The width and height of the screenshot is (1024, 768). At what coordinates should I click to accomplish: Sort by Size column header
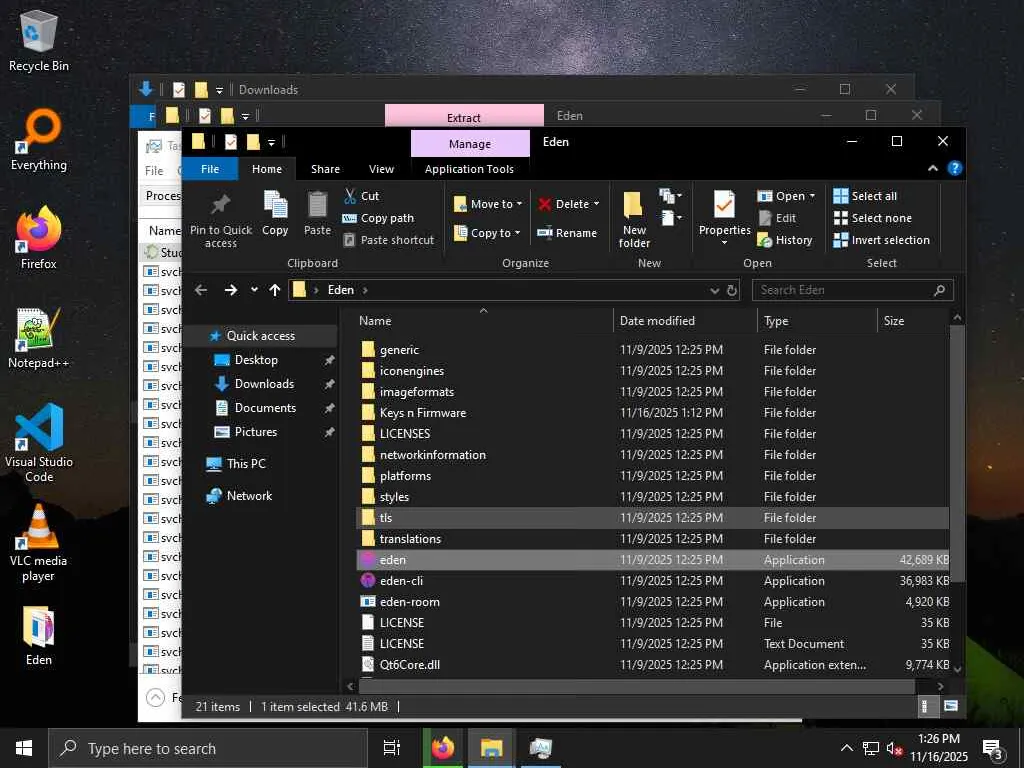click(x=913, y=321)
